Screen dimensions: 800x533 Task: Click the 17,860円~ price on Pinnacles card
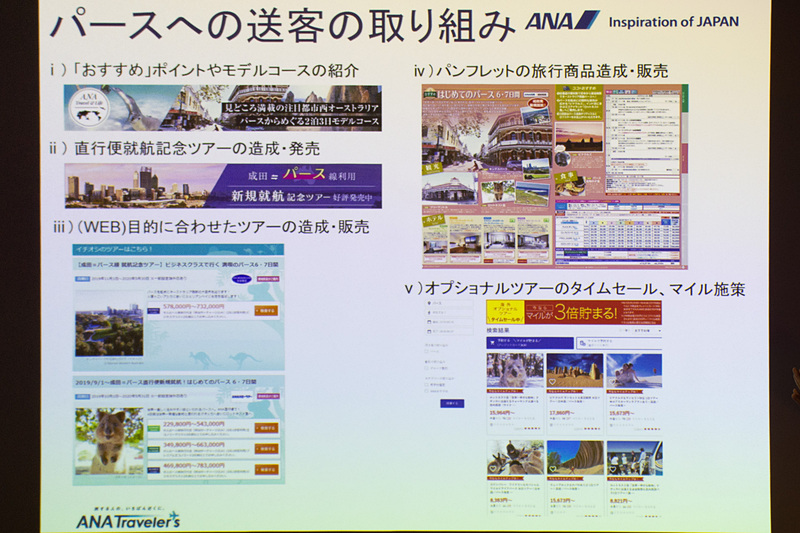pyautogui.click(x=562, y=413)
